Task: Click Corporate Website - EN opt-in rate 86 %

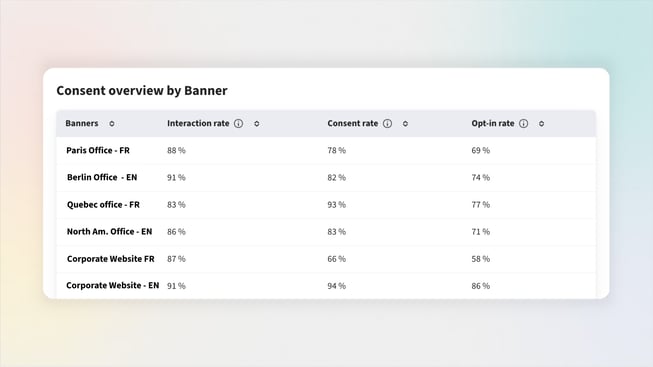Action: (x=481, y=286)
